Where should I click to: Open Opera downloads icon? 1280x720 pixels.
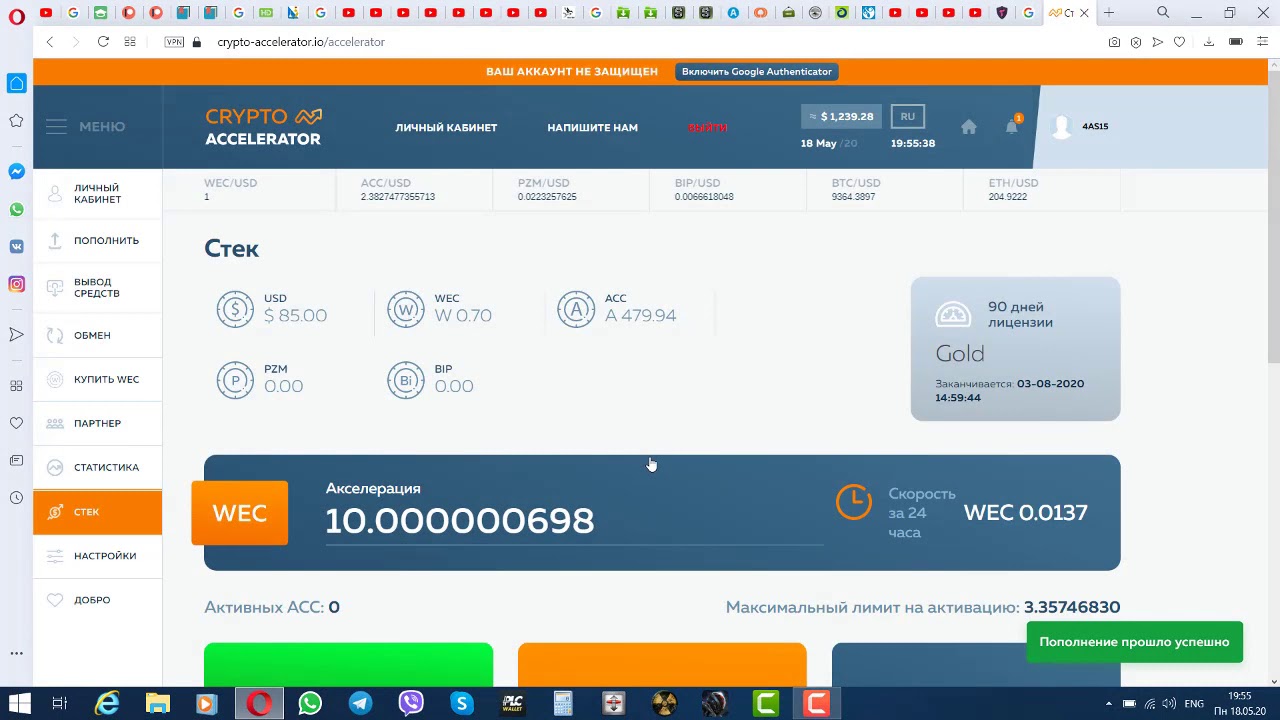pyautogui.click(x=1208, y=42)
